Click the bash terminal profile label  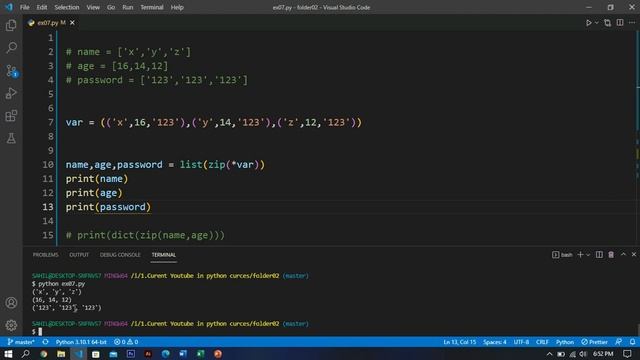point(562,255)
